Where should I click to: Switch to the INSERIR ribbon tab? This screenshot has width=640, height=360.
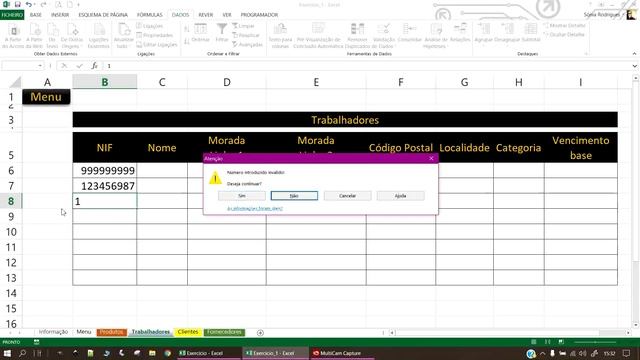(60, 15)
